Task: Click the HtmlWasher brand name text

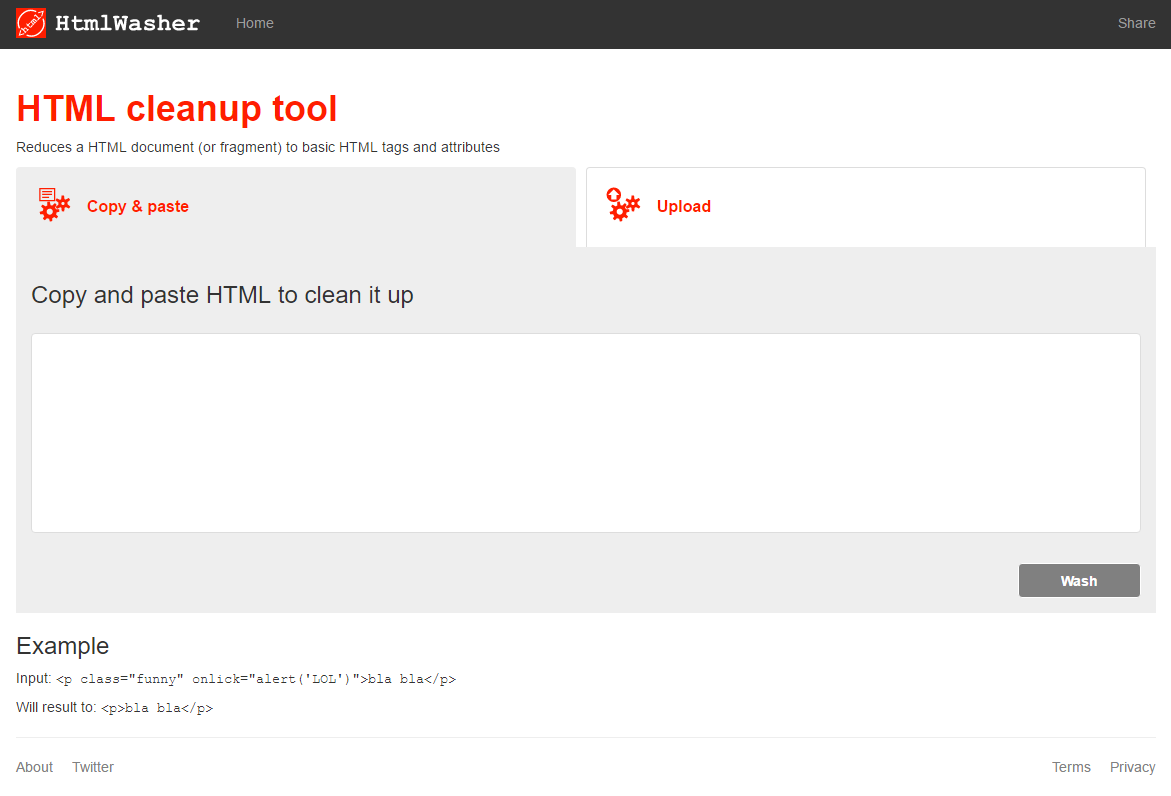Action: [x=127, y=23]
